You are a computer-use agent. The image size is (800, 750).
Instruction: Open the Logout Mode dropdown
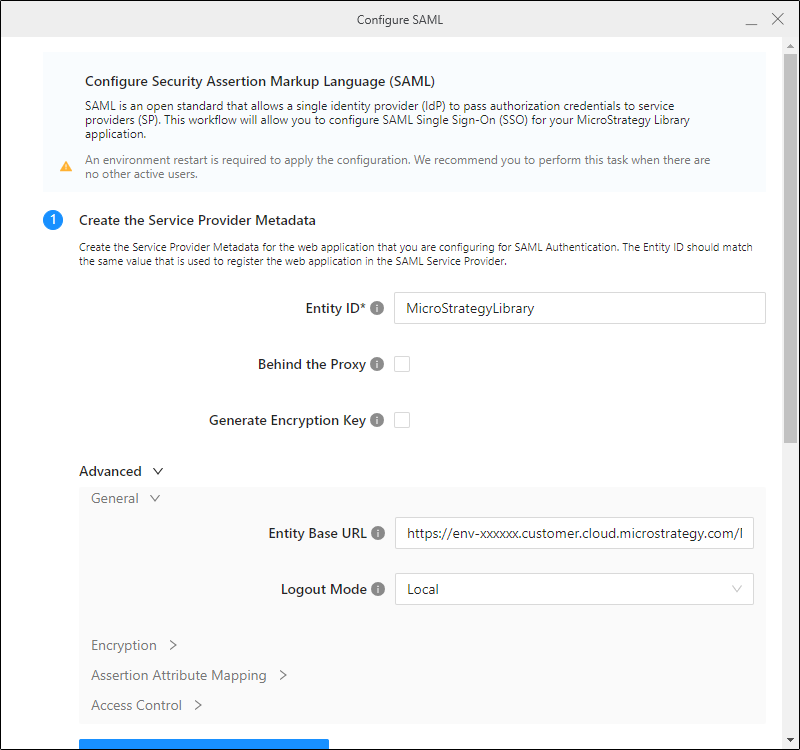574,589
